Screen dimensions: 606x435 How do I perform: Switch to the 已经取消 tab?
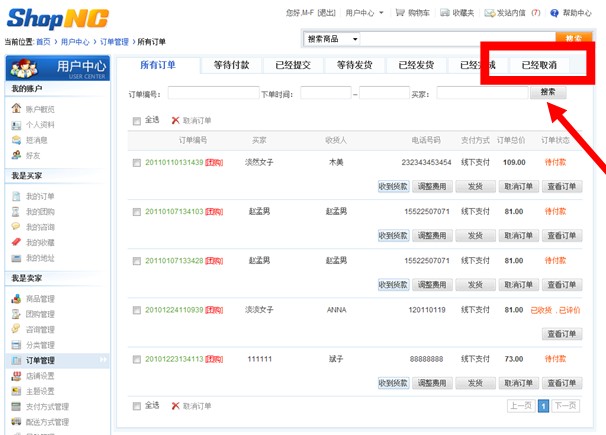coord(539,65)
